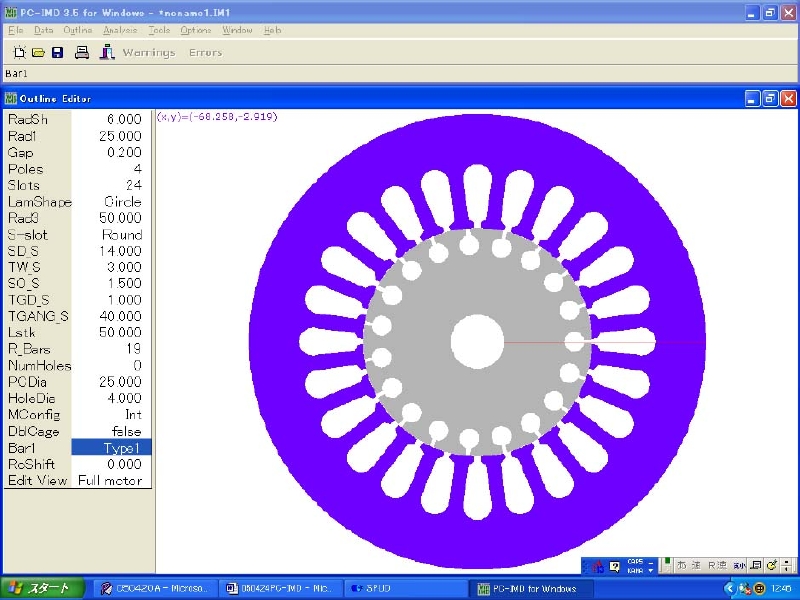This screenshot has width=800, height=600.
Task: Click PC-IMD for Windows taskbar button
Action: pyautogui.click(x=531, y=589)
